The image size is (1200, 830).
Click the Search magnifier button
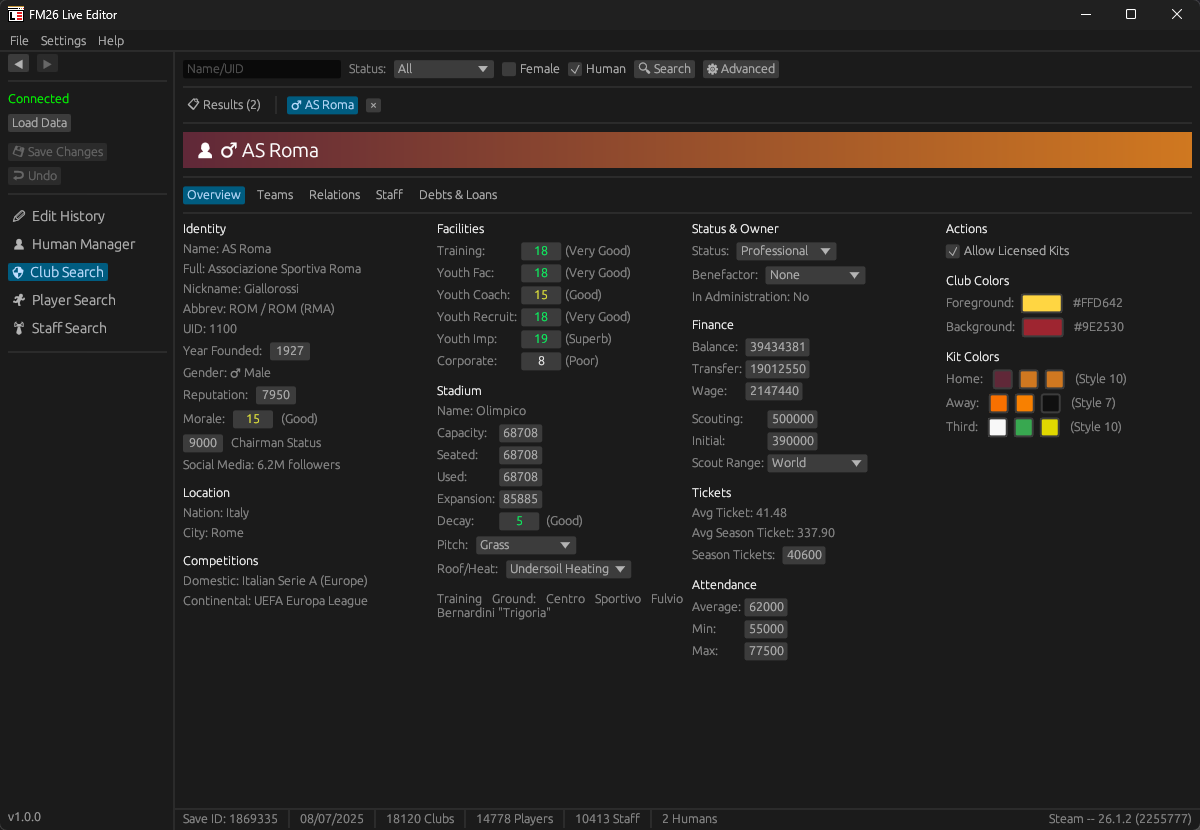click(664, 69)
